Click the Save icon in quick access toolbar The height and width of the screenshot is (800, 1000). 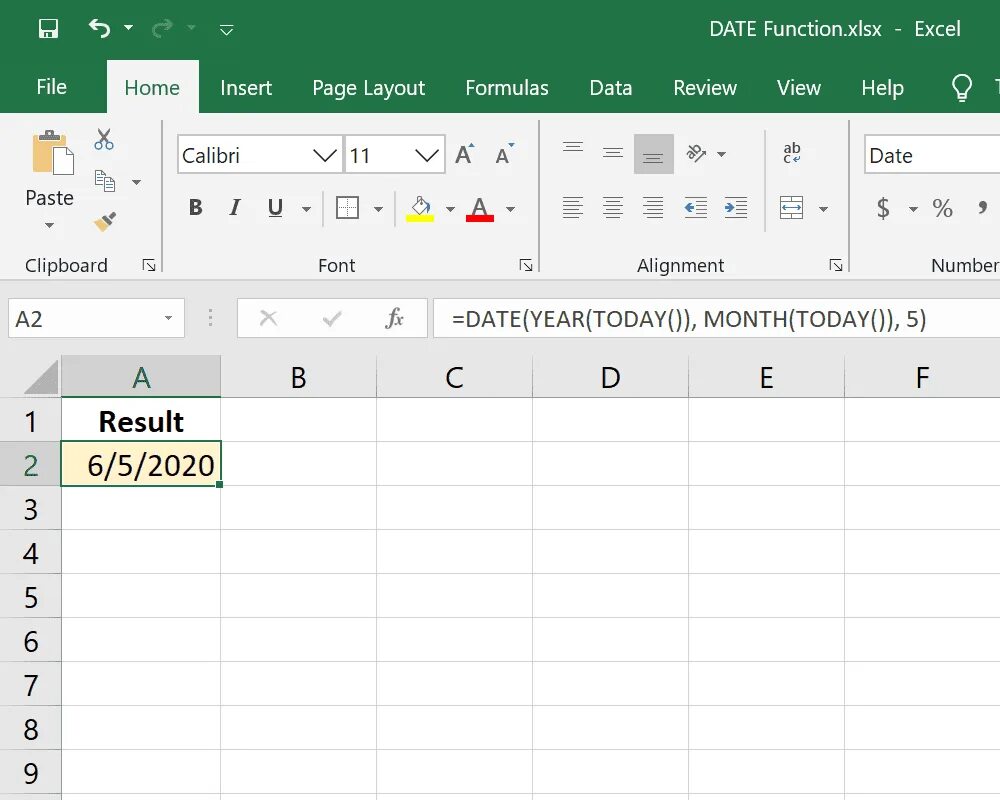[x=48, y=29]
